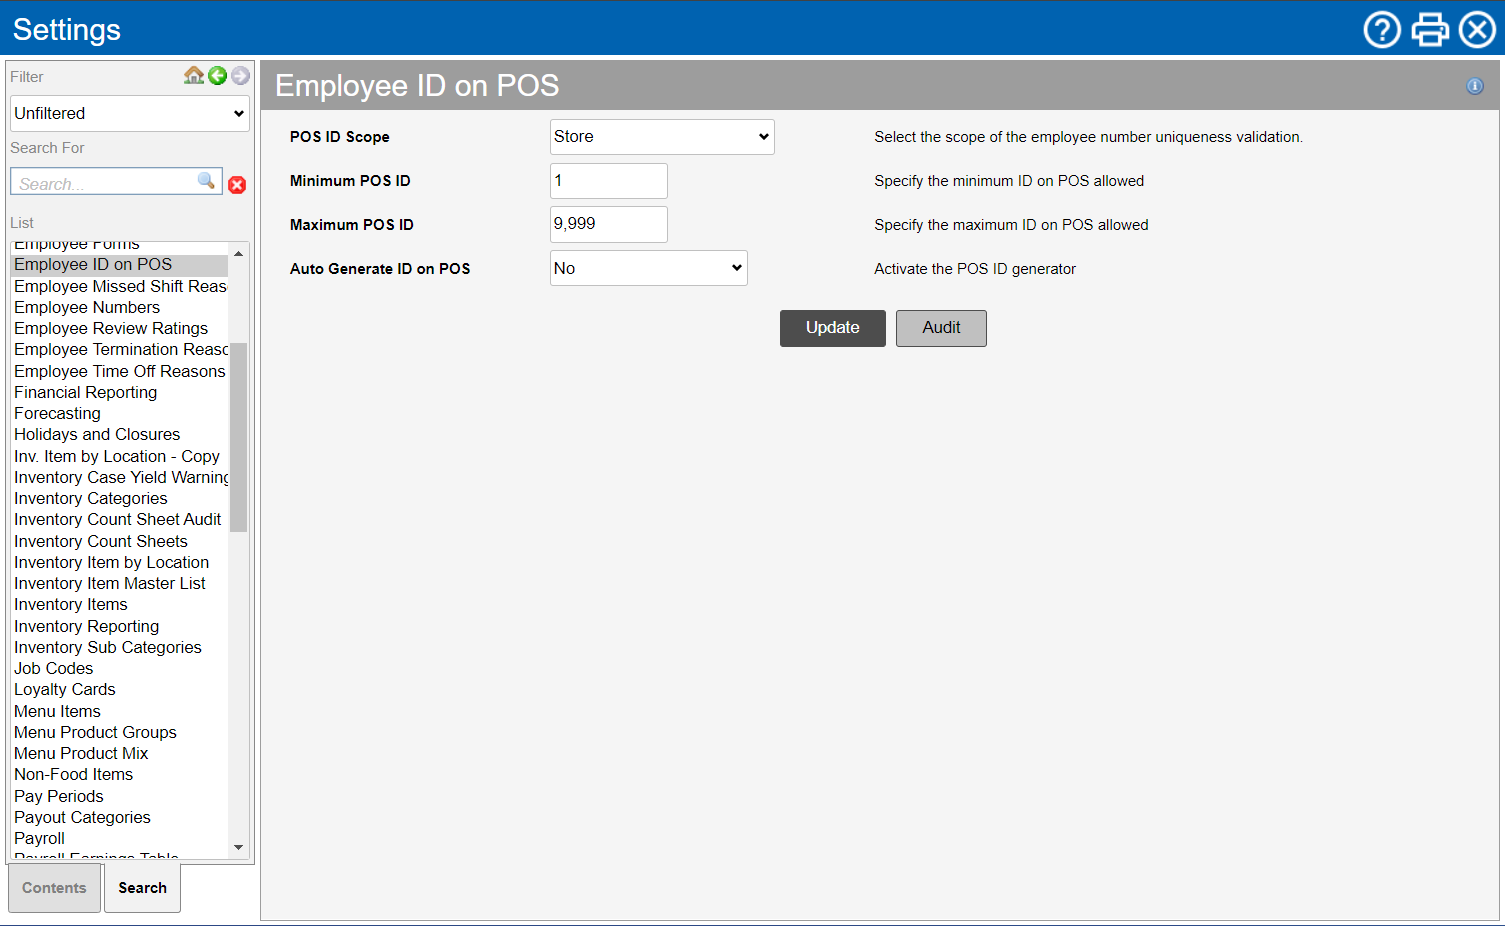Click into the Minimum POS ID field
Image resolution: width=1505 pixels, height=926 pixels.
point(608,181)
